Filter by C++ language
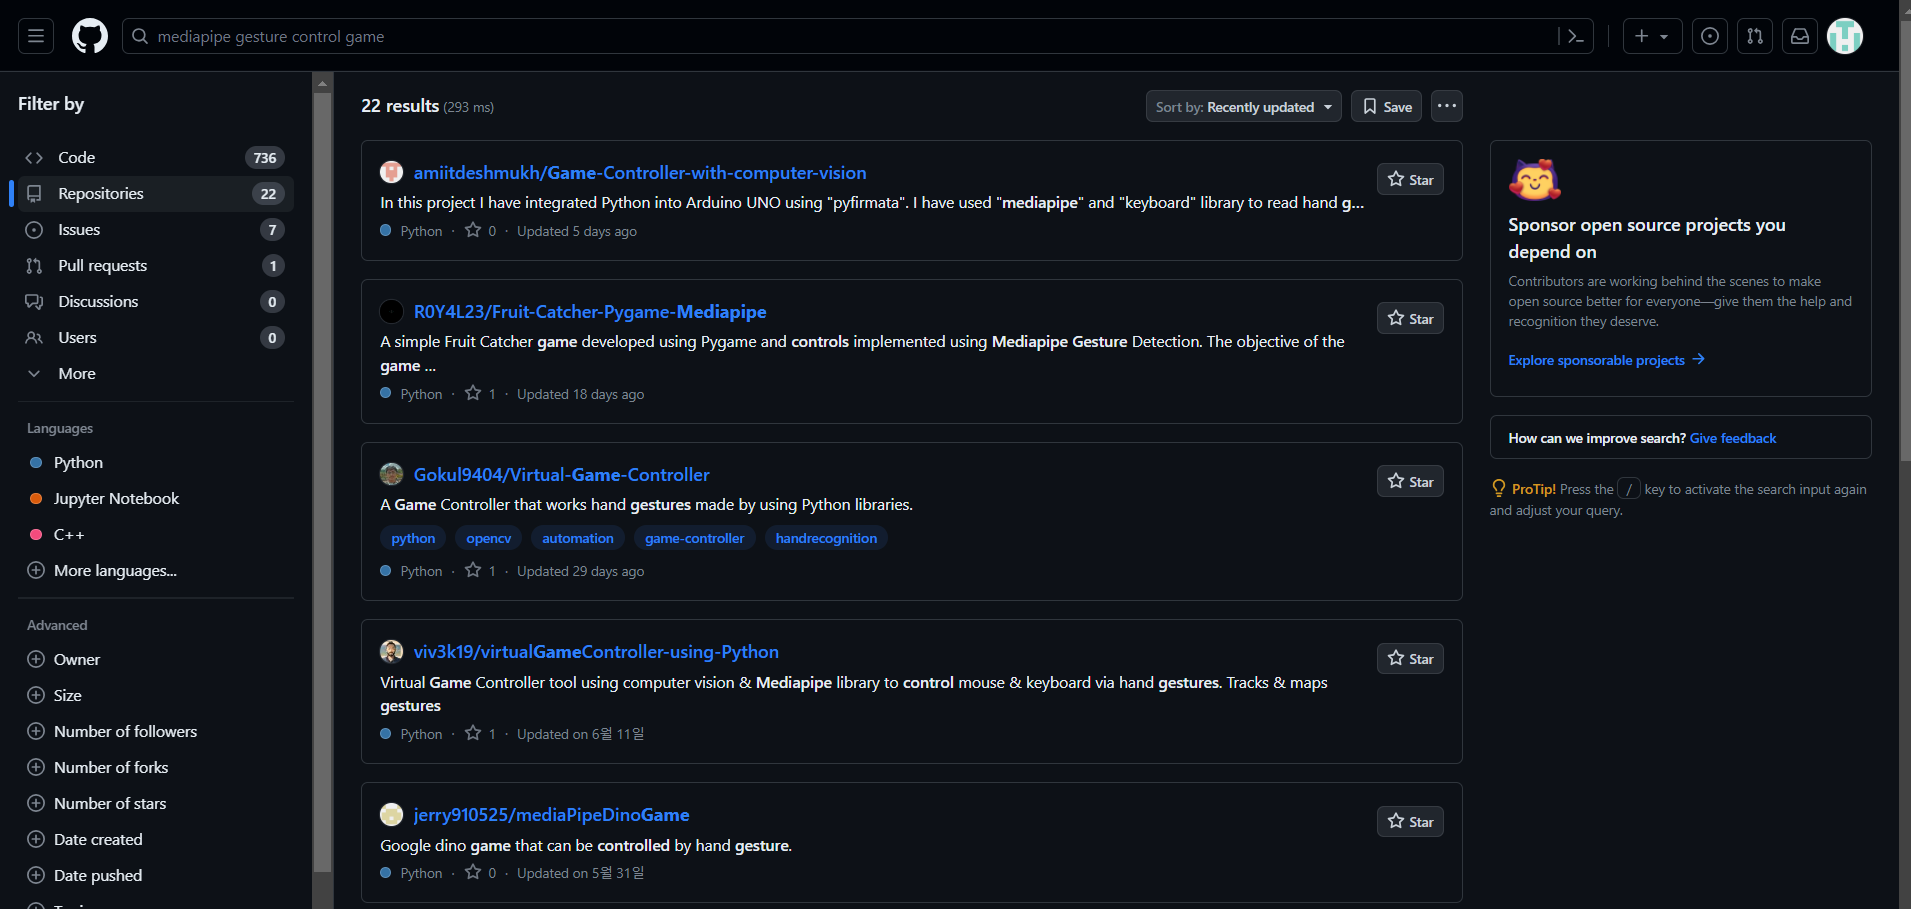This screenshot has height=909, width=1911. [154, 535]
